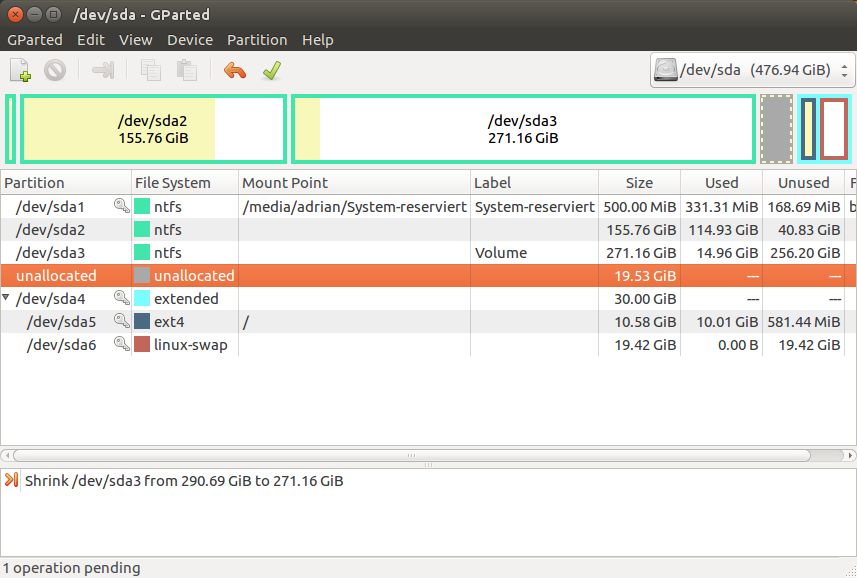
Task: Click the Copy partition toolbar icon
Action: 151,71
